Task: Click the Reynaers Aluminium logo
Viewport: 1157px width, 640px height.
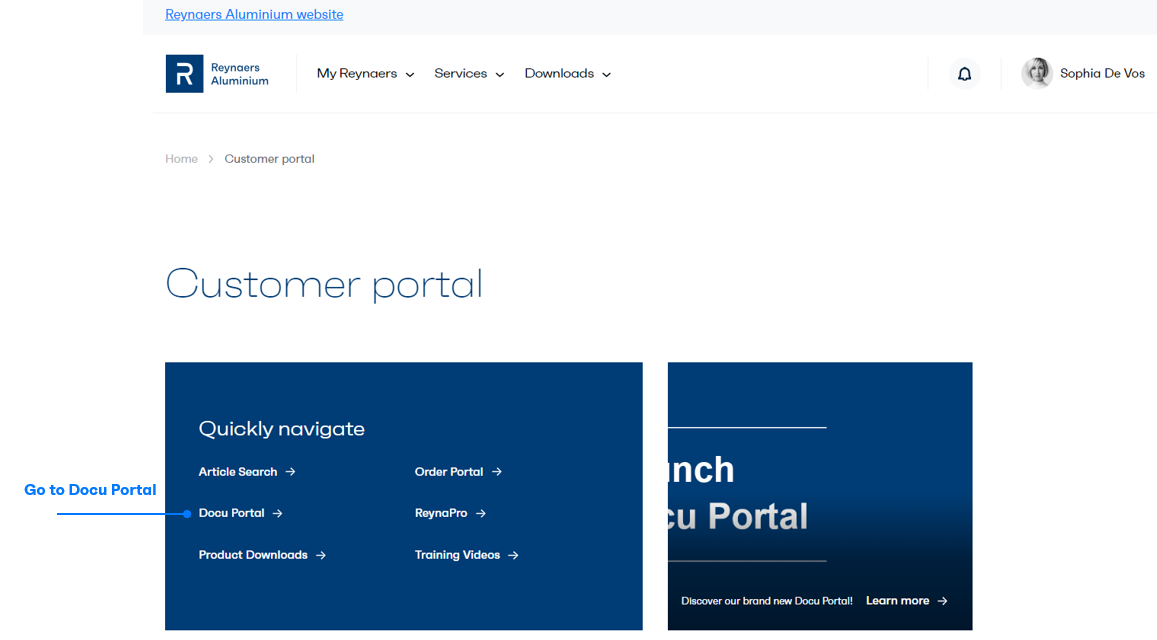Action: pos(217,74)
